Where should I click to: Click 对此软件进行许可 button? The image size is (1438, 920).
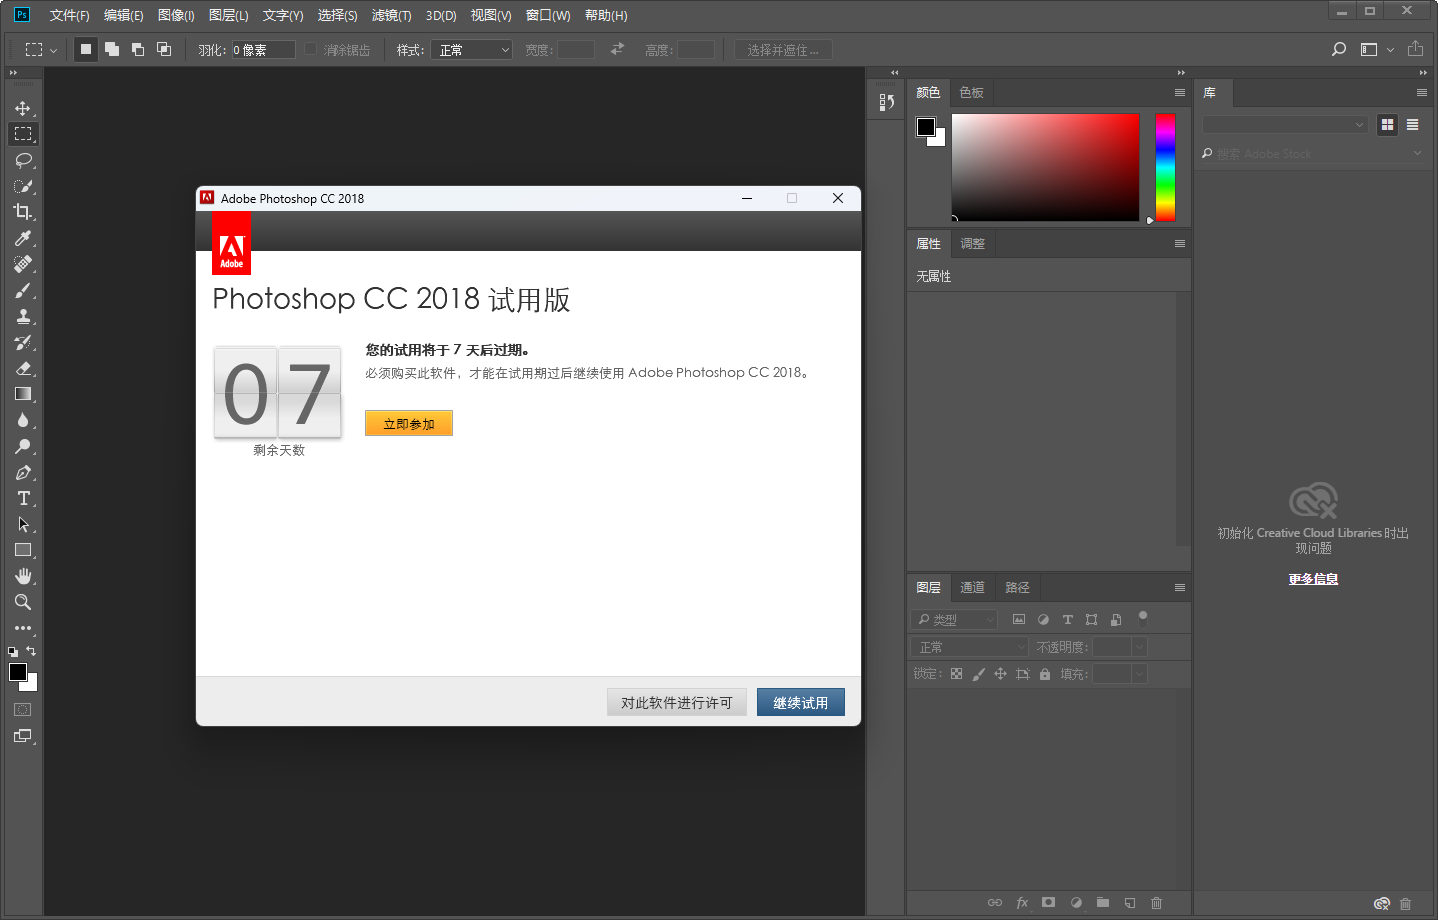pos(677,703)
